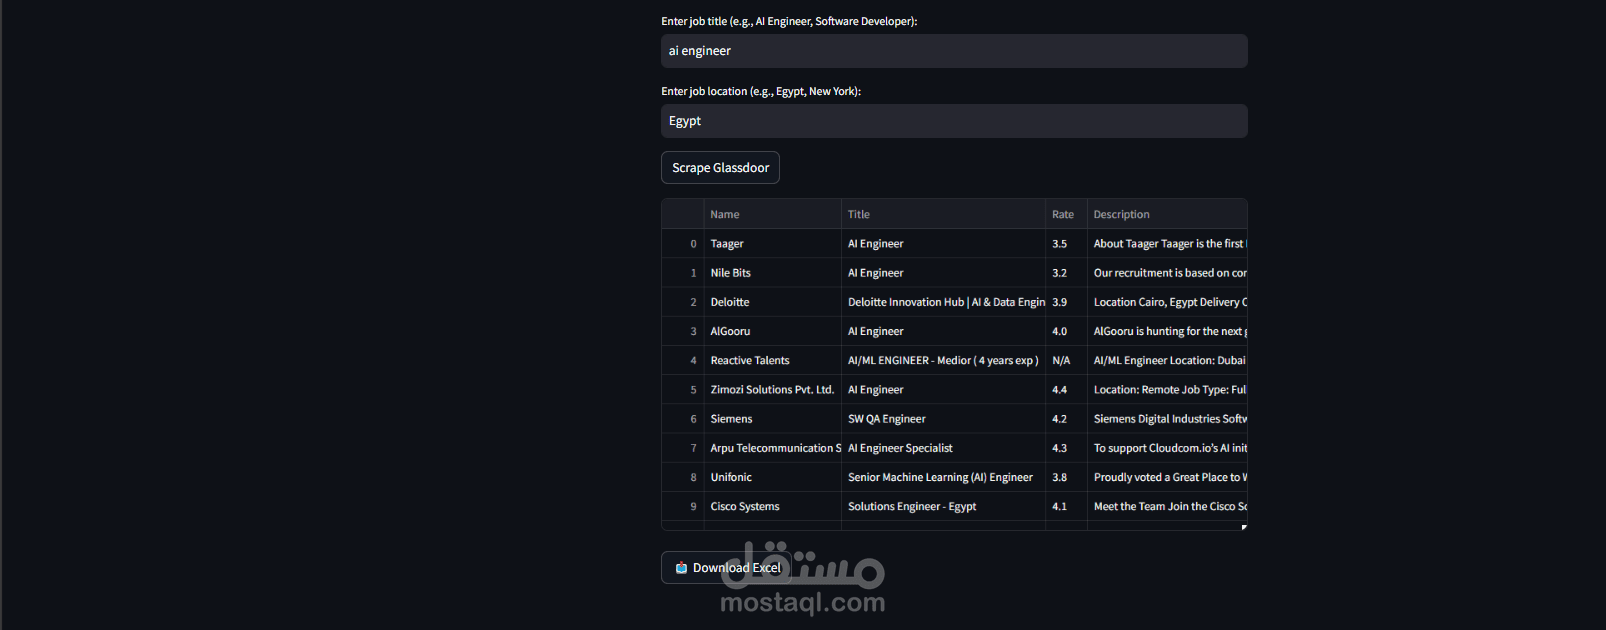Select the Zimozi Solutions Pvt. Ltd. cell

click(772, 390)
